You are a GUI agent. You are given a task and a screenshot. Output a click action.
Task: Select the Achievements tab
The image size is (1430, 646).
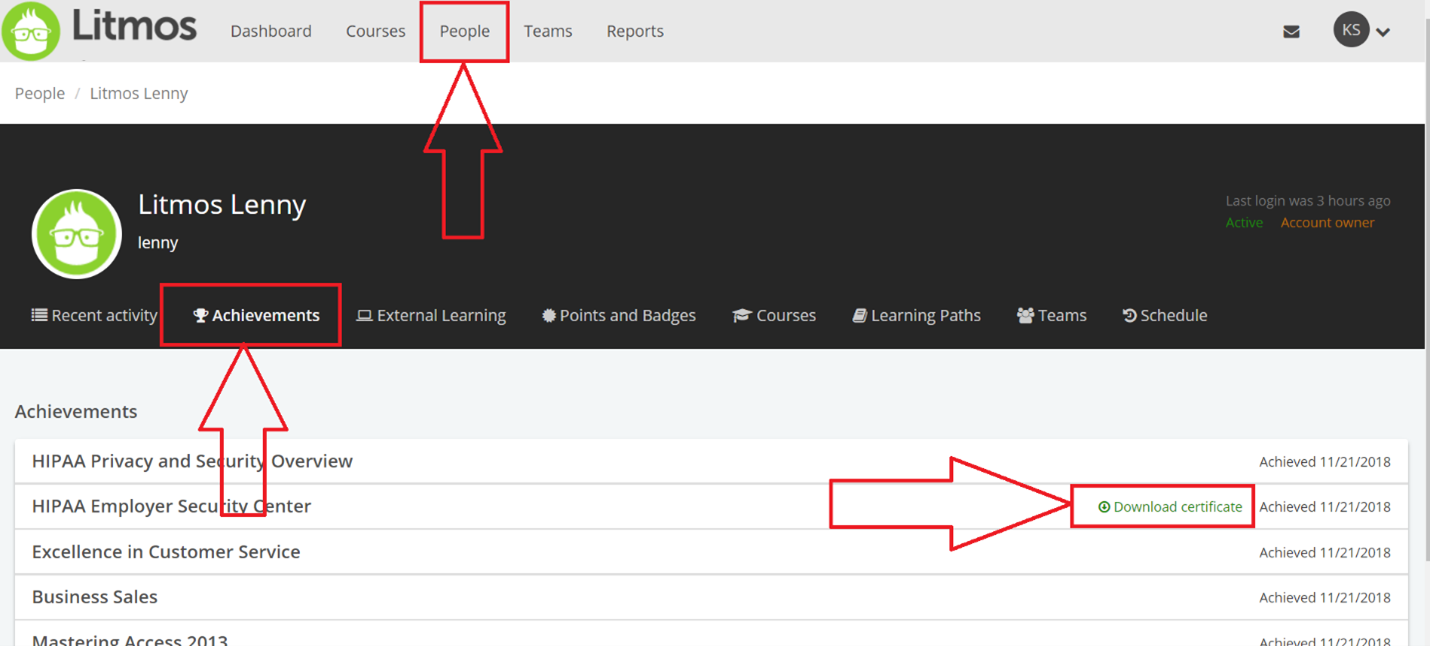point(256,315)
